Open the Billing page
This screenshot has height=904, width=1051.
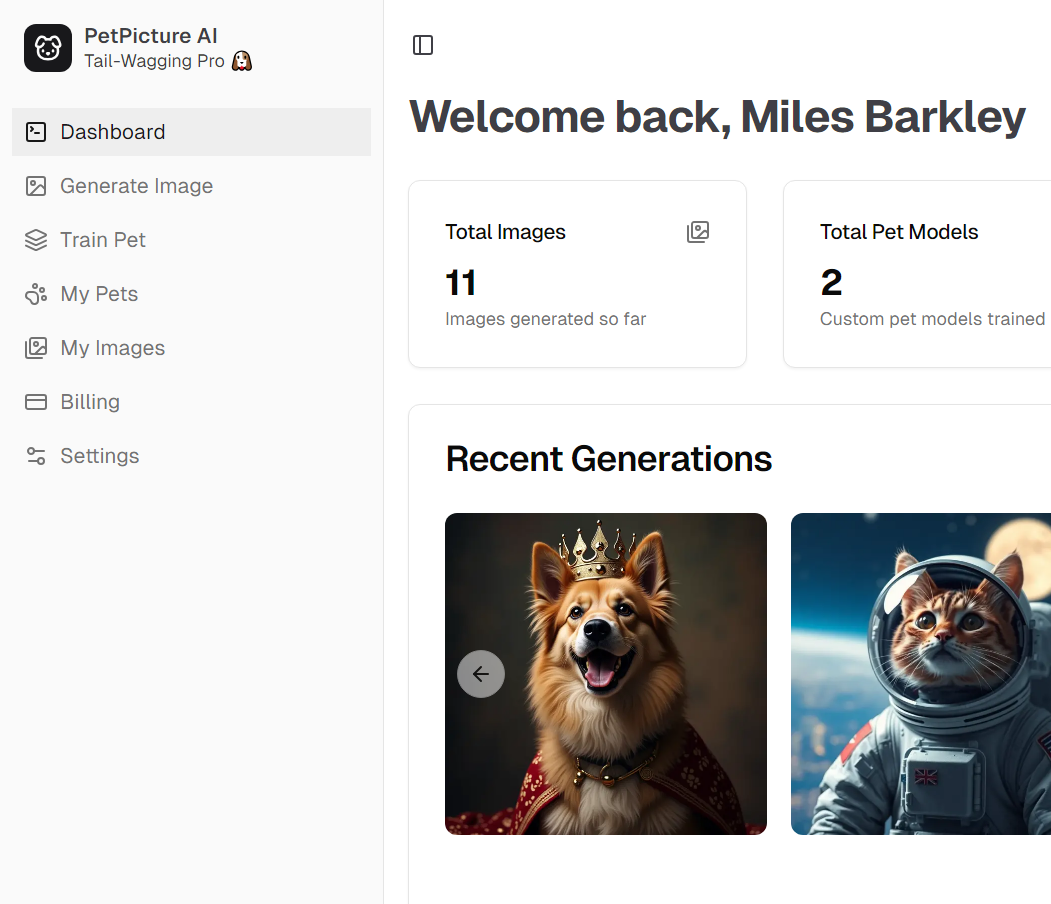pyautogui.click(x=191, y=402)
